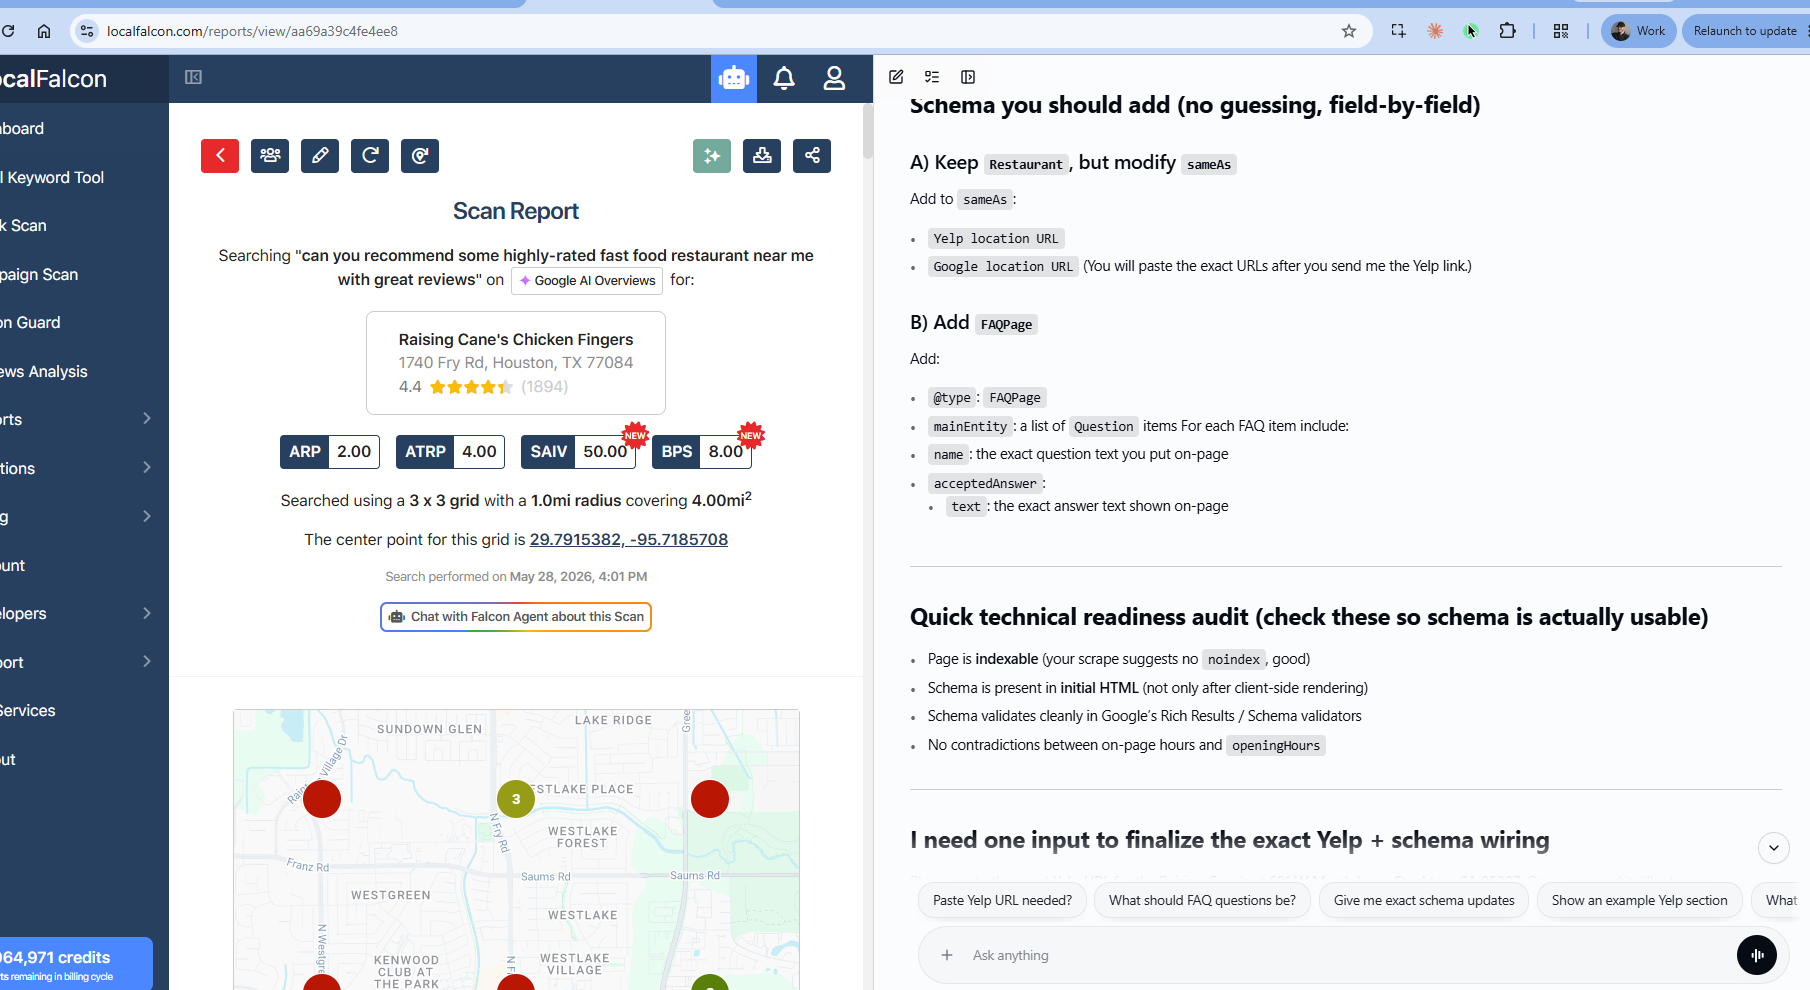
Task: Click the download report icon button
Action: click(x=762, y=156)
